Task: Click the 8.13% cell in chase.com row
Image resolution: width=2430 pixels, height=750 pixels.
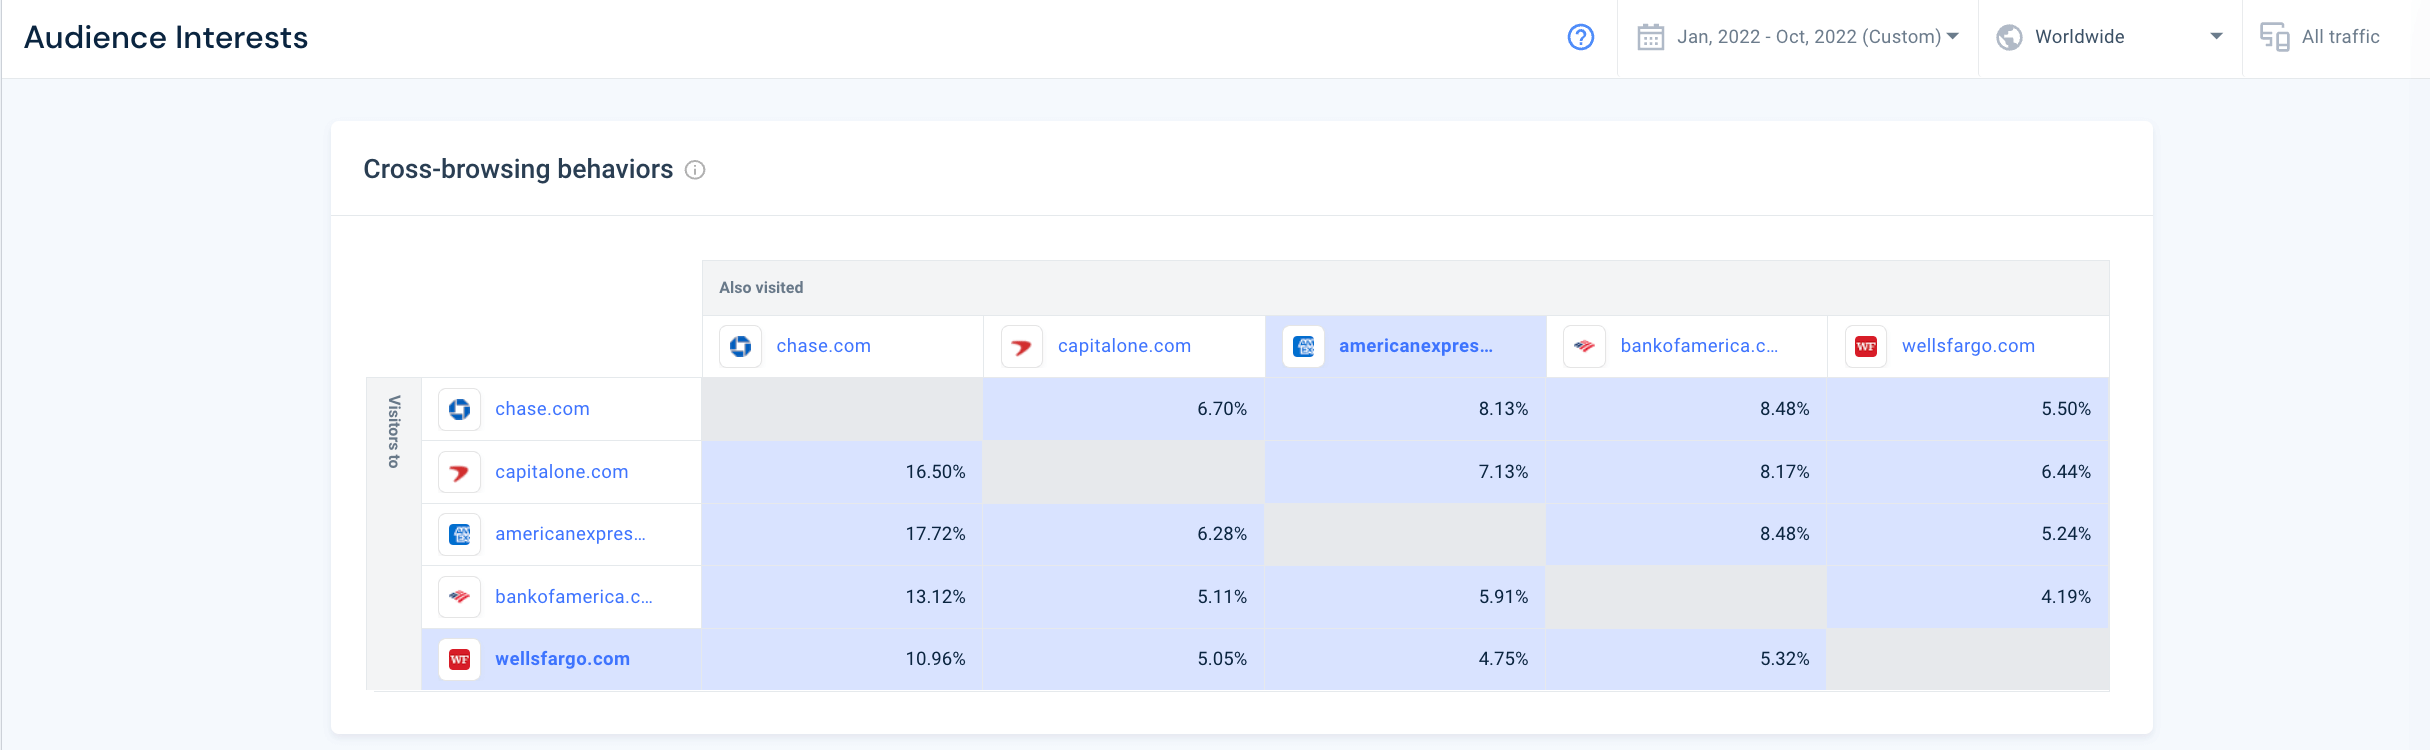Action: point(1406,409)
